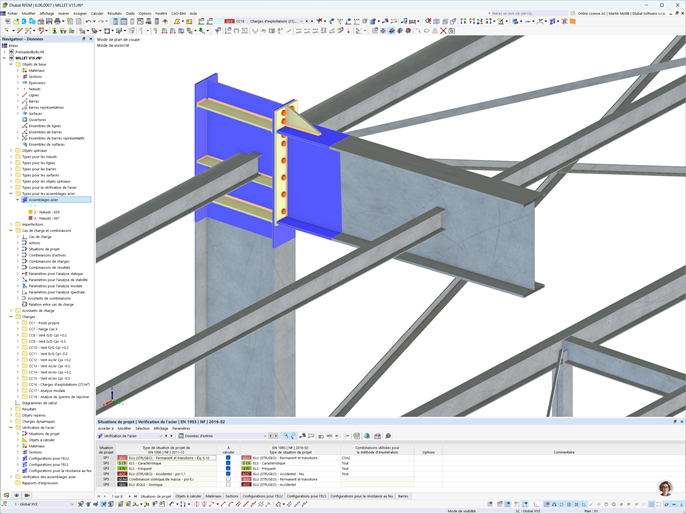Viewport: 686px width, 514px height.
Task: Click the red ELU badge in row SP1
Action: [x=122, y=458]
